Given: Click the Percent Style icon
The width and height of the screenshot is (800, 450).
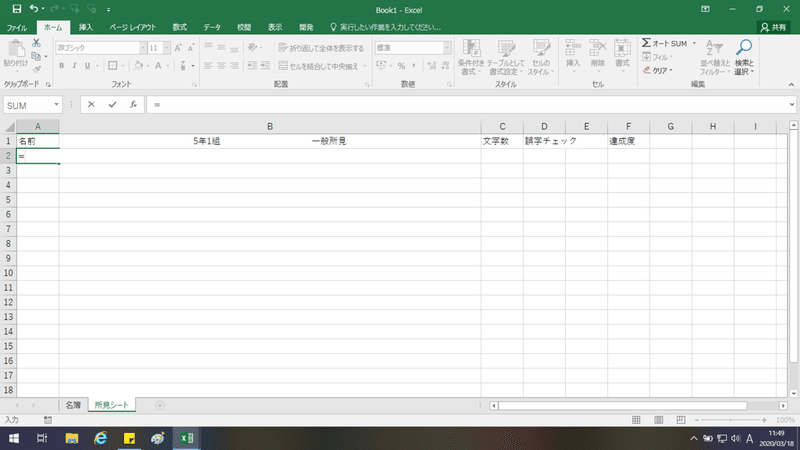Looking at the screenshot, I should pos(401,66).
